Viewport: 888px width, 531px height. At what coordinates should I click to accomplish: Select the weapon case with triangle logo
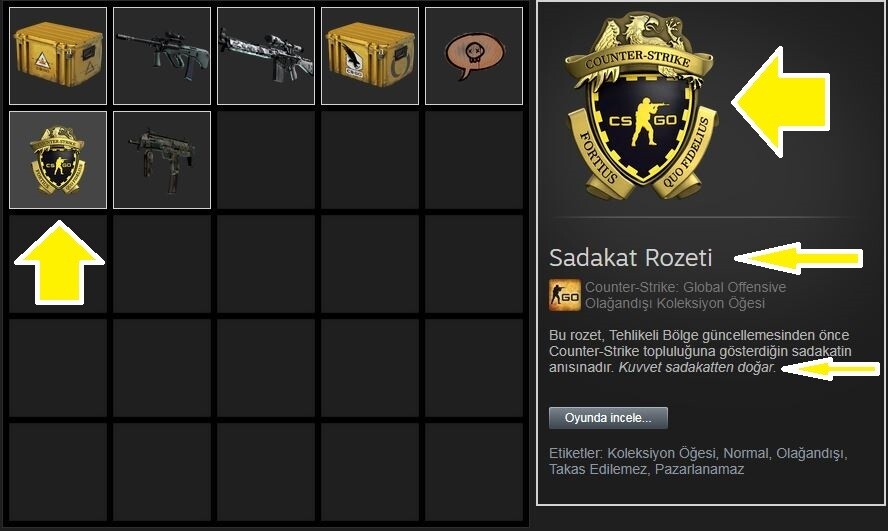58,55
